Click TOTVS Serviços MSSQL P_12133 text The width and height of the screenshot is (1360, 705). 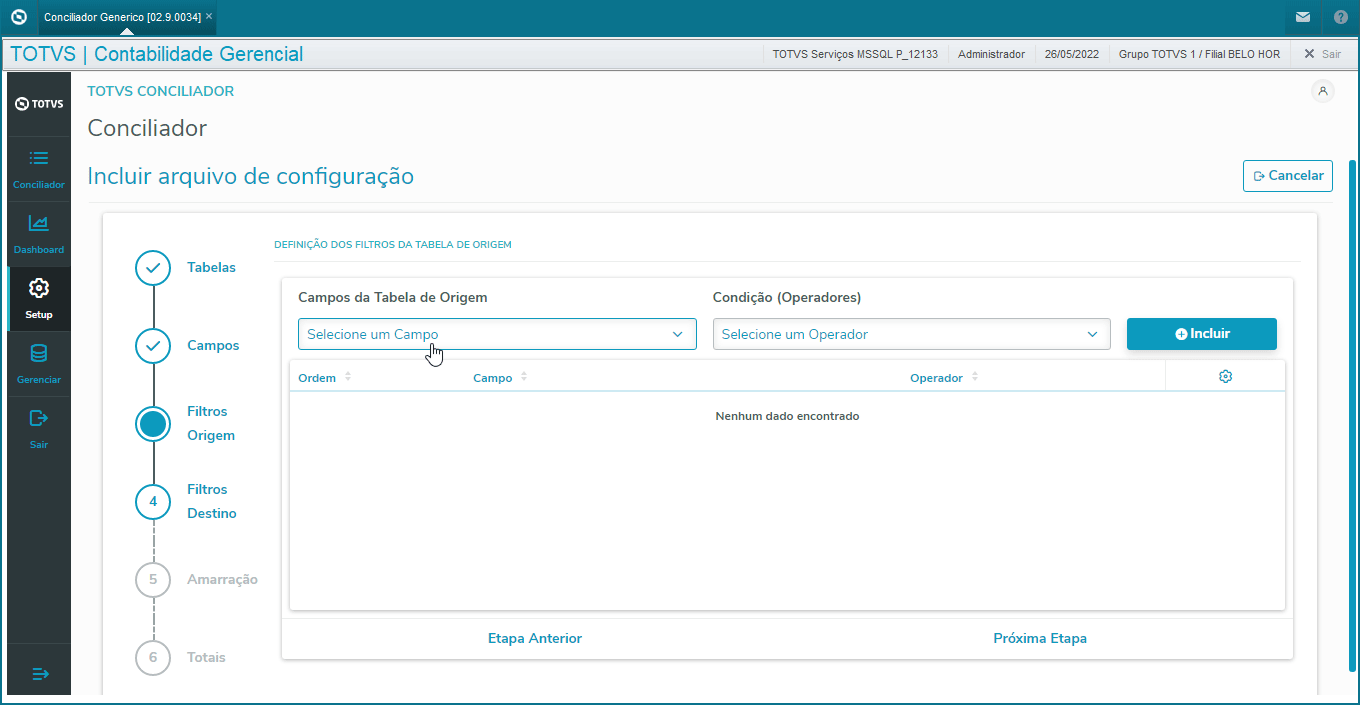[x=855, y=54]
